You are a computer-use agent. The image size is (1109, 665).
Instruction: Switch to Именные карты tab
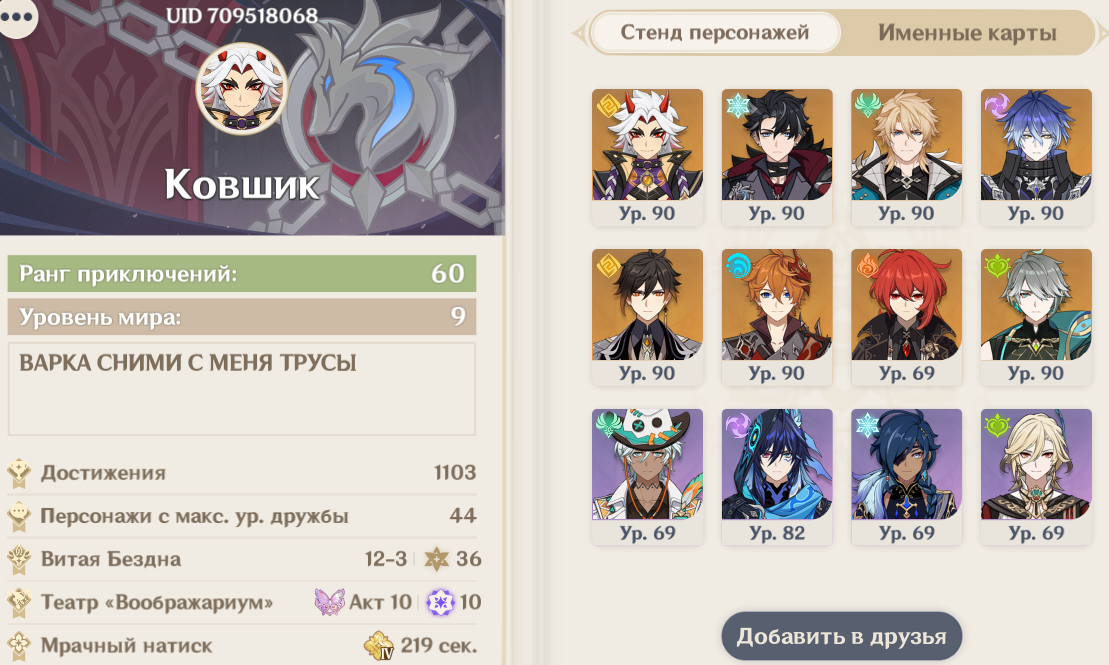tap(967, 33)
